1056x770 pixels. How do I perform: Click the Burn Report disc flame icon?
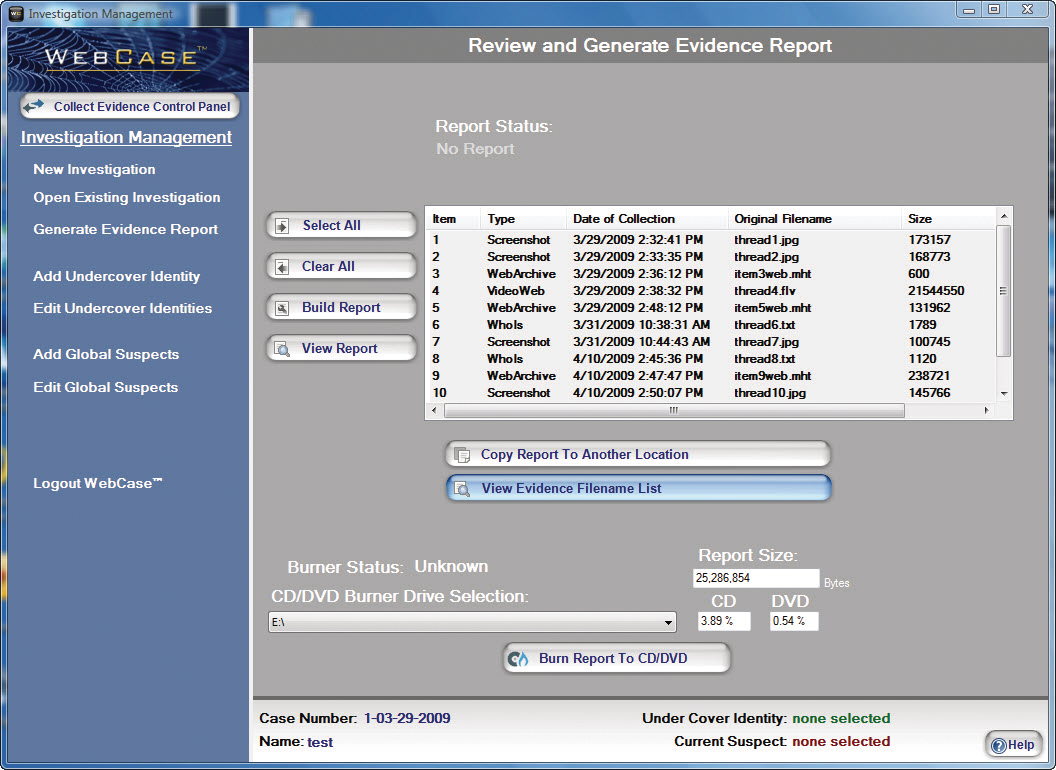pos(519,659)
